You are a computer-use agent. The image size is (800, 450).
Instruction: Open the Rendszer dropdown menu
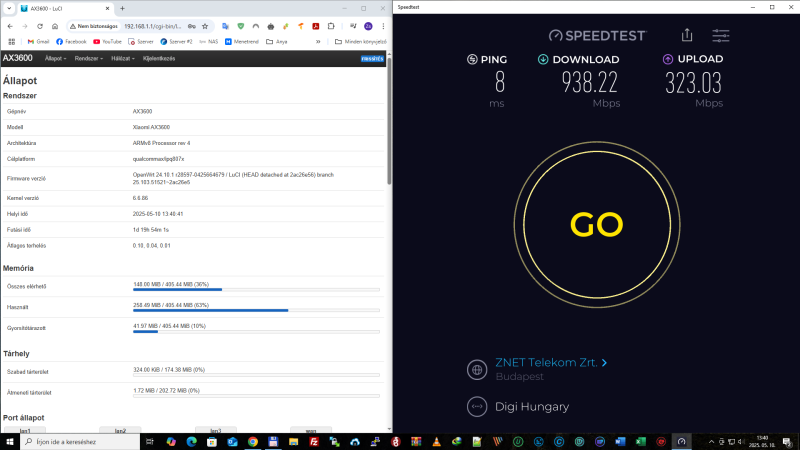(x=89, y=59)
